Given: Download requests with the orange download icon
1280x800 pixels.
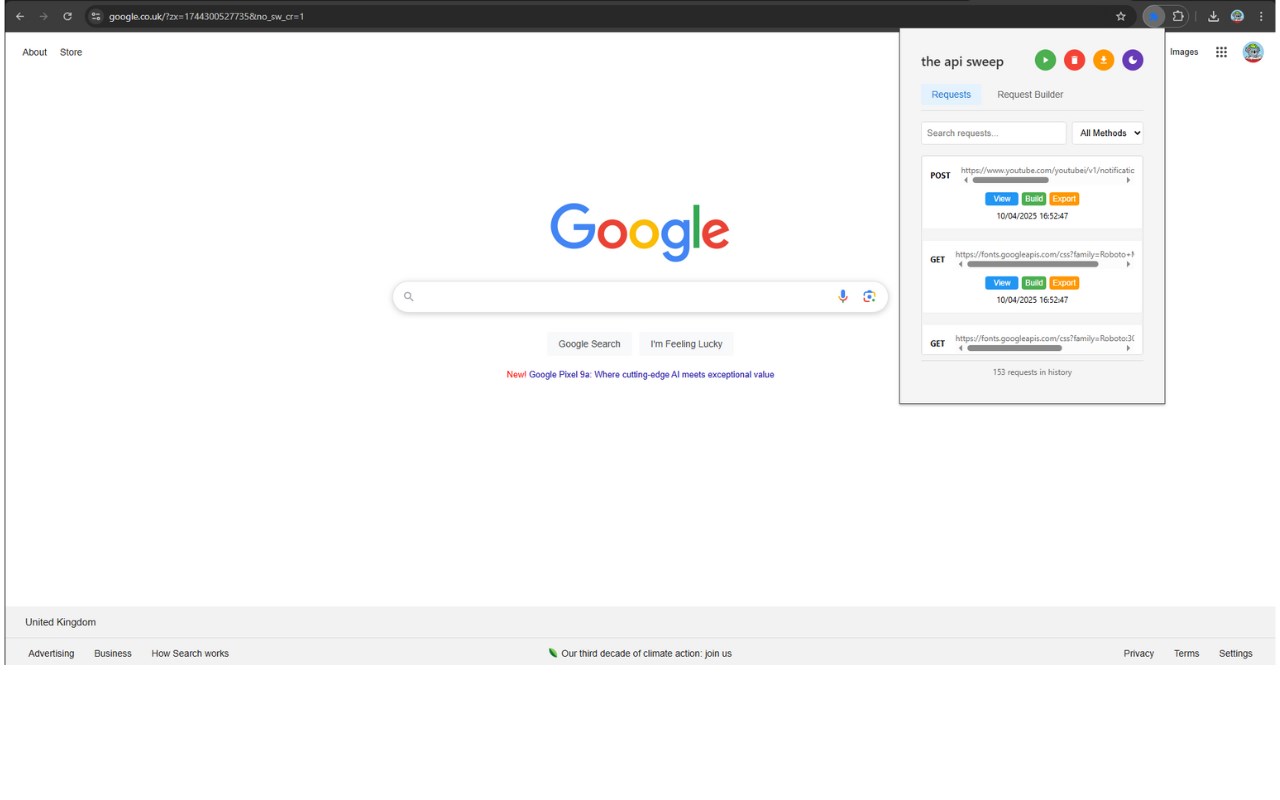Looking at the screenshot, I should tap(1103, 61).
